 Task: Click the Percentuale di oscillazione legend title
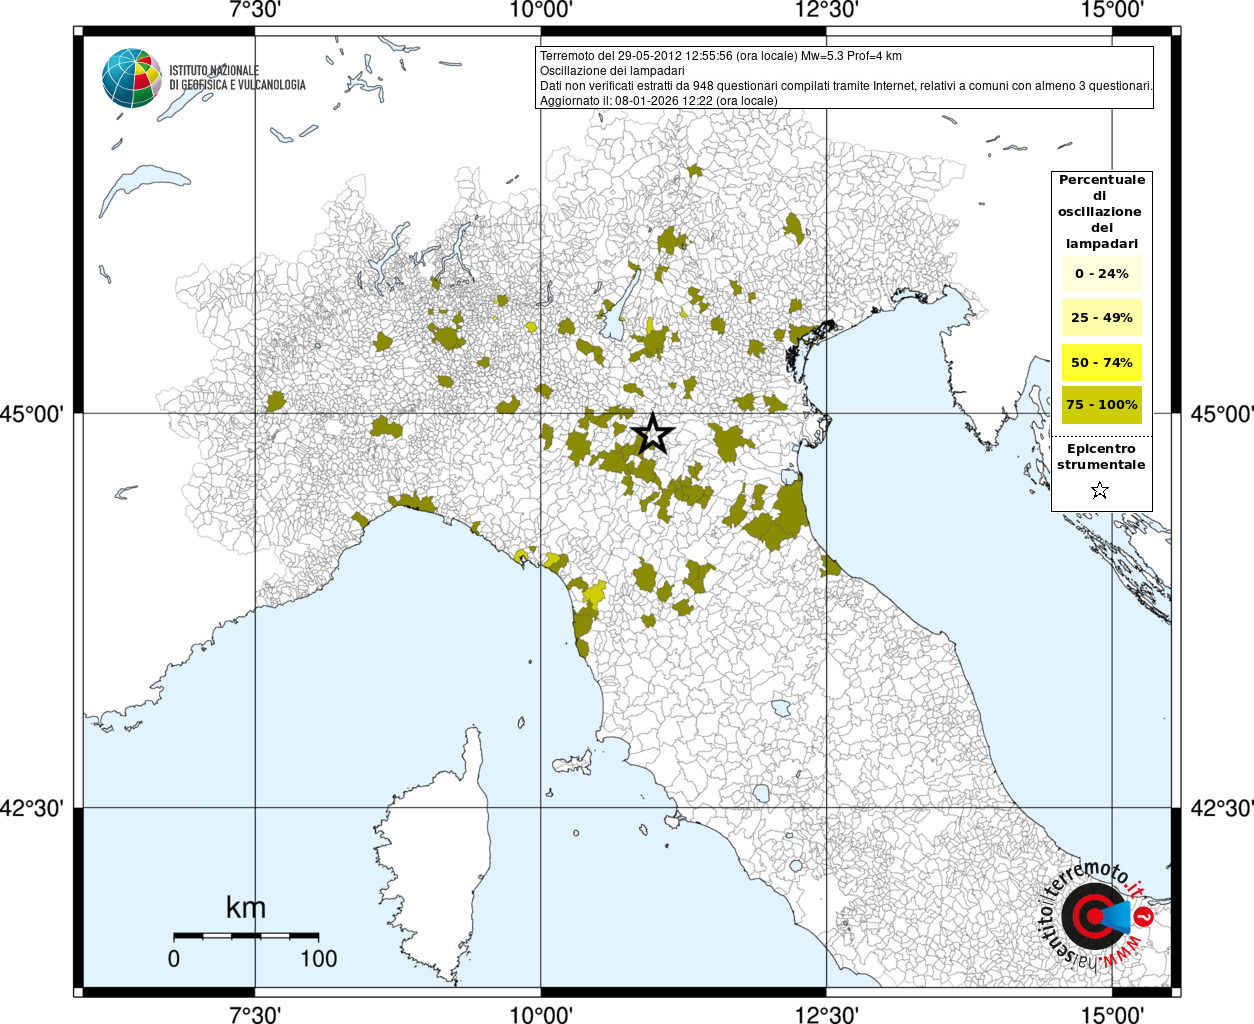click(1101, 211)
